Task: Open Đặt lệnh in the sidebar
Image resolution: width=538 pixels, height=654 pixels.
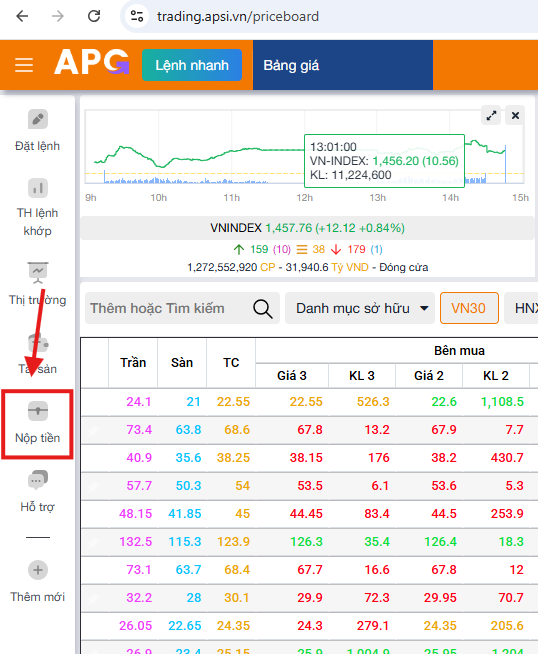Action: point(38,131)
